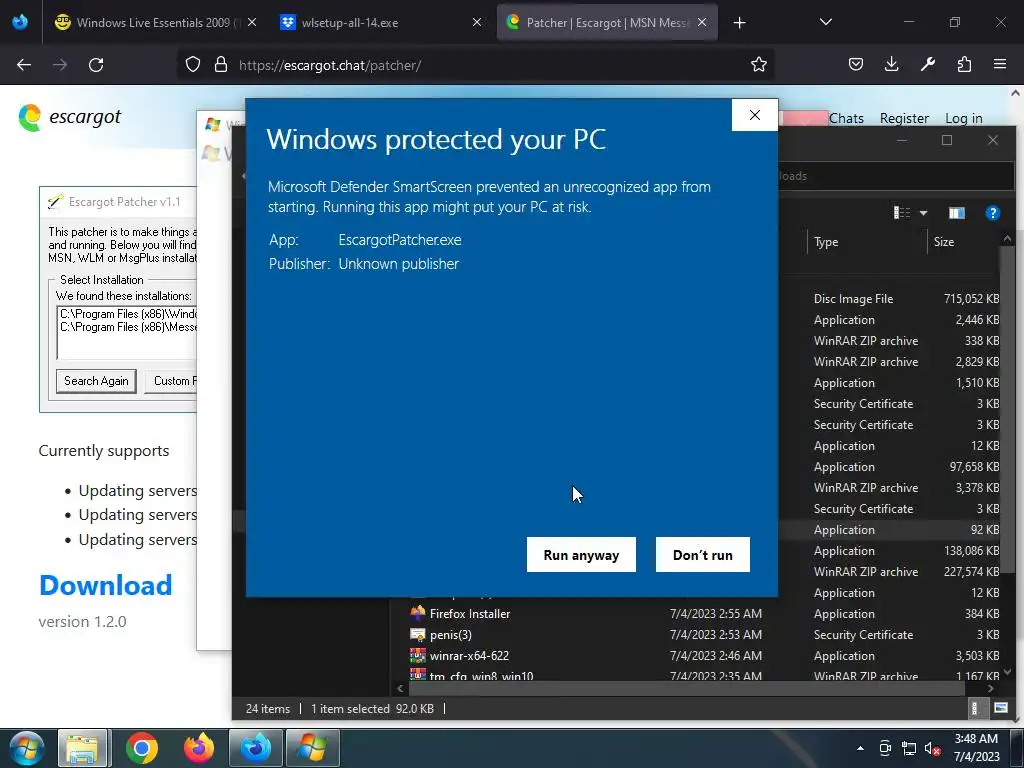Close the Windows protected your PC dialog
Image resolution: width=1024 pixels, height=768 pixels.
(x=754, y=115)
